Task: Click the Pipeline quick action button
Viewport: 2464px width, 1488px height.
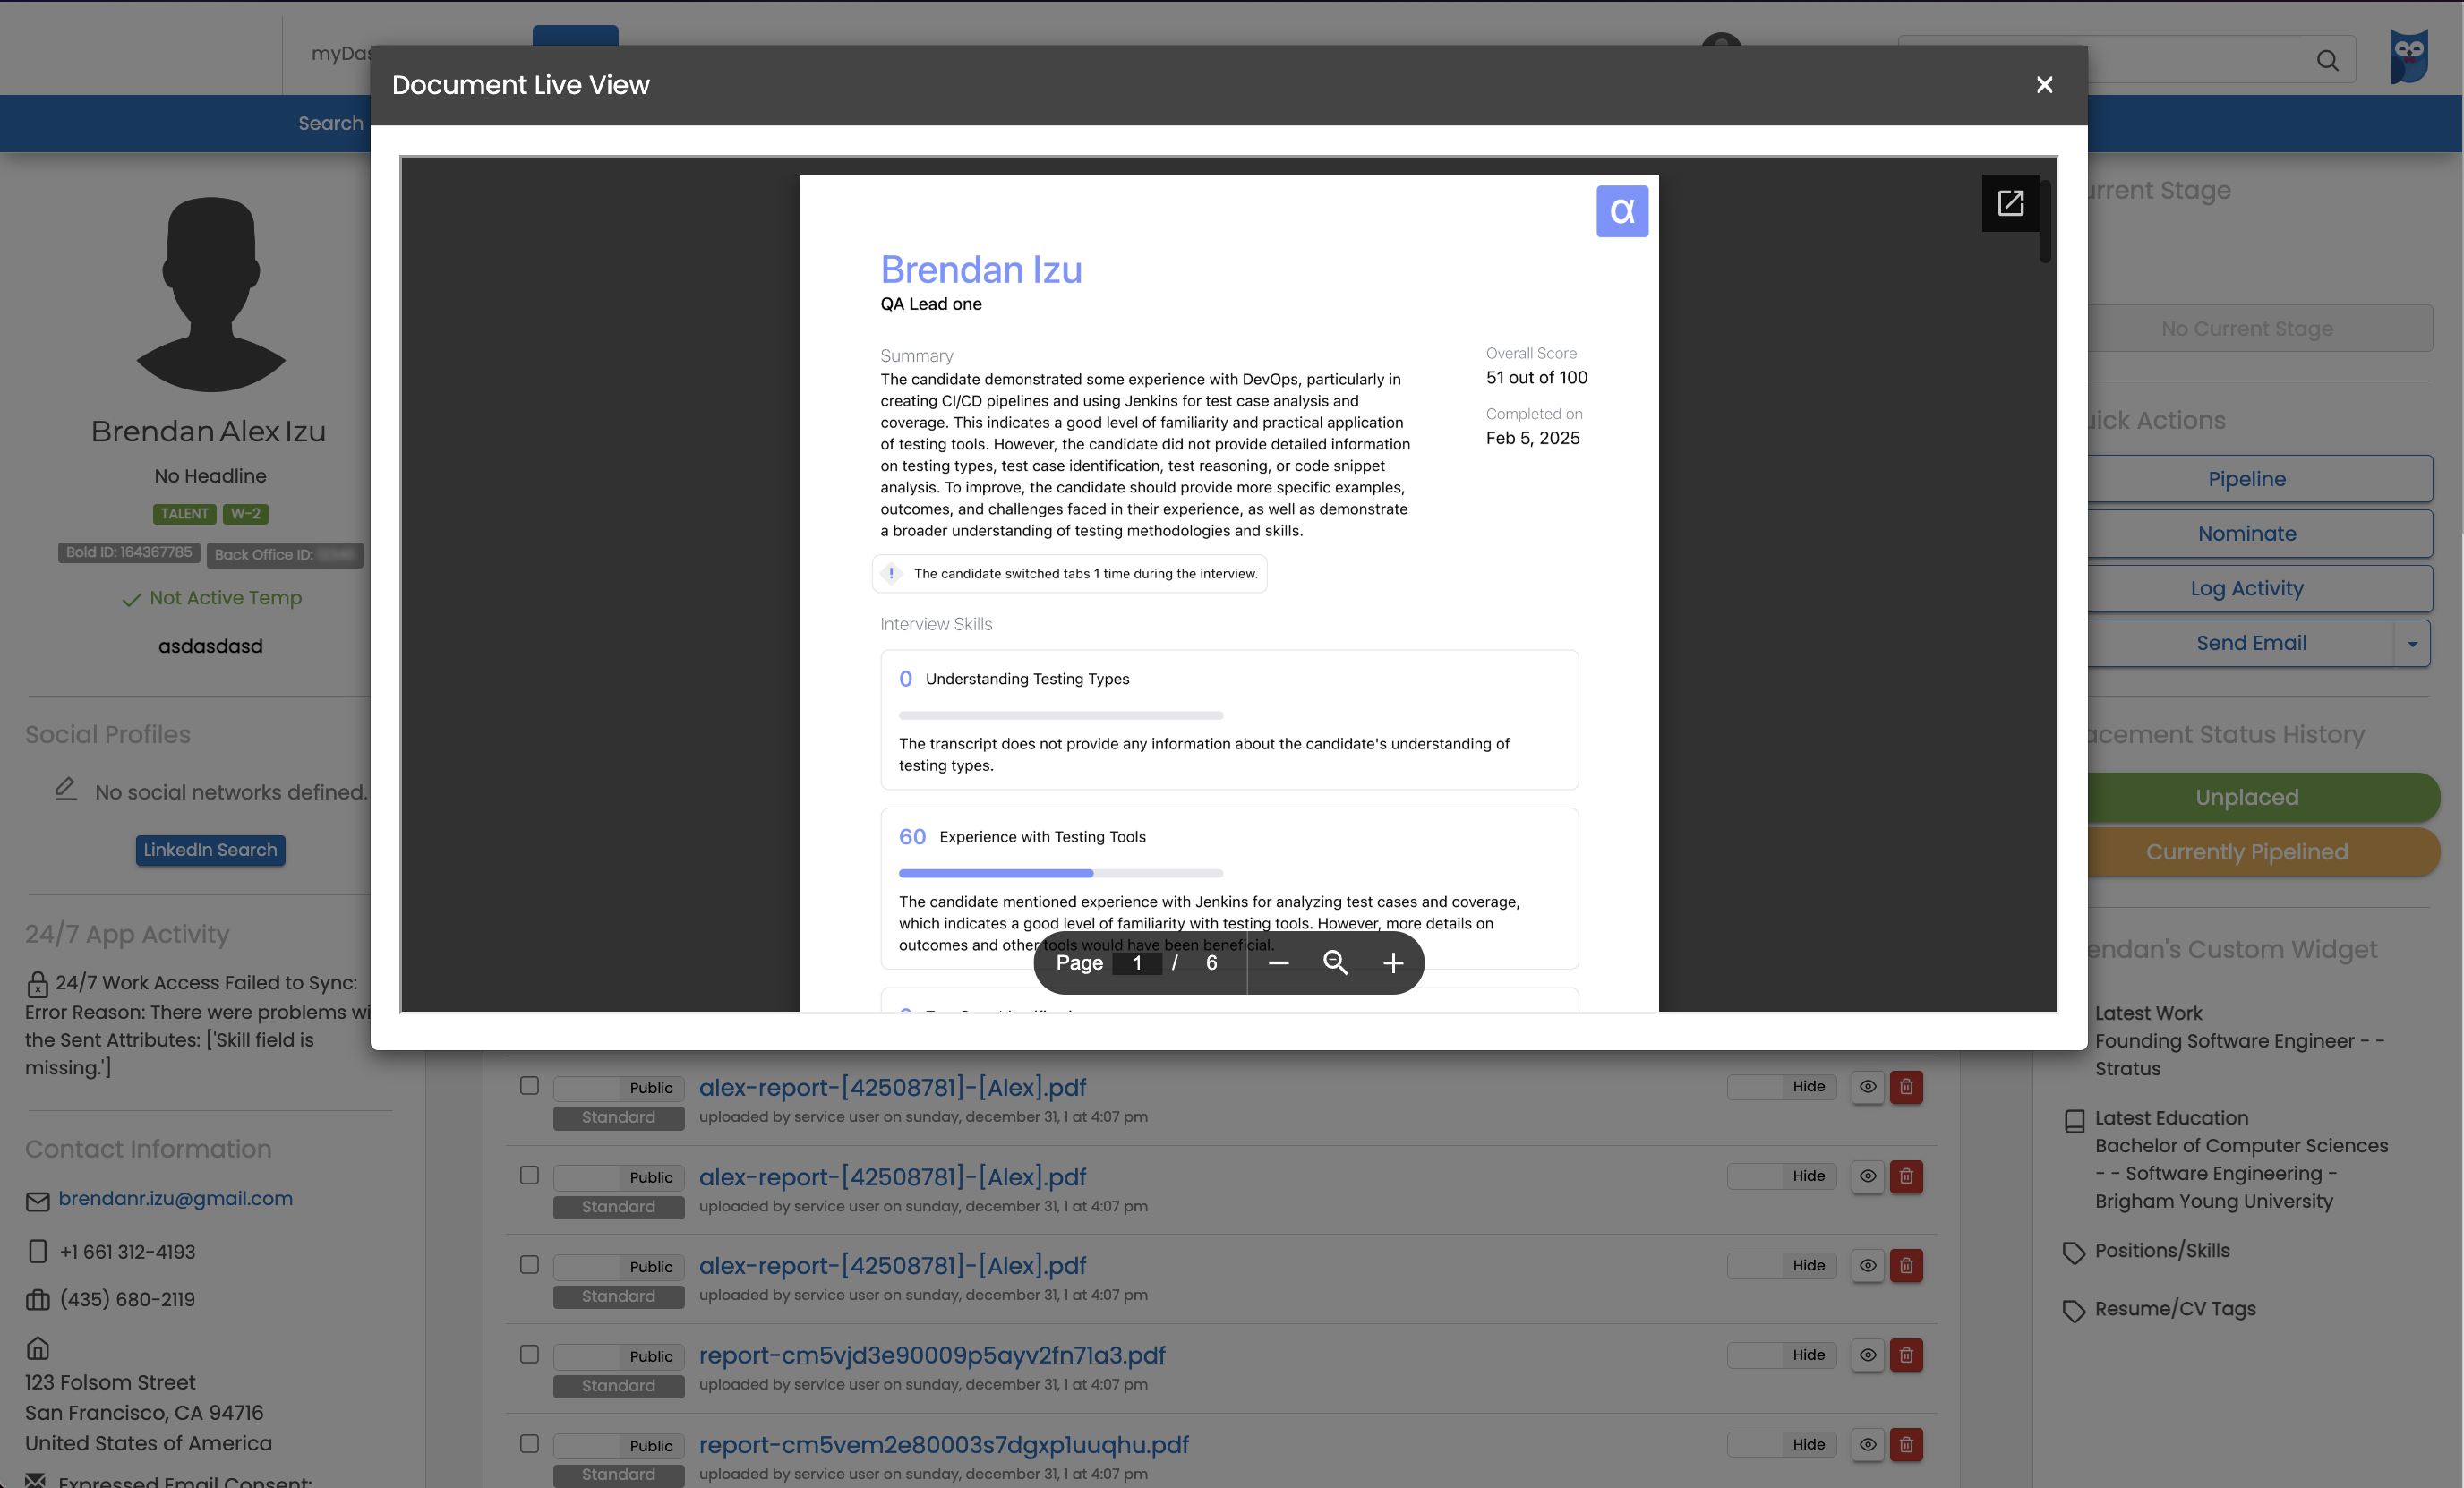Action: coord(2246,479)
